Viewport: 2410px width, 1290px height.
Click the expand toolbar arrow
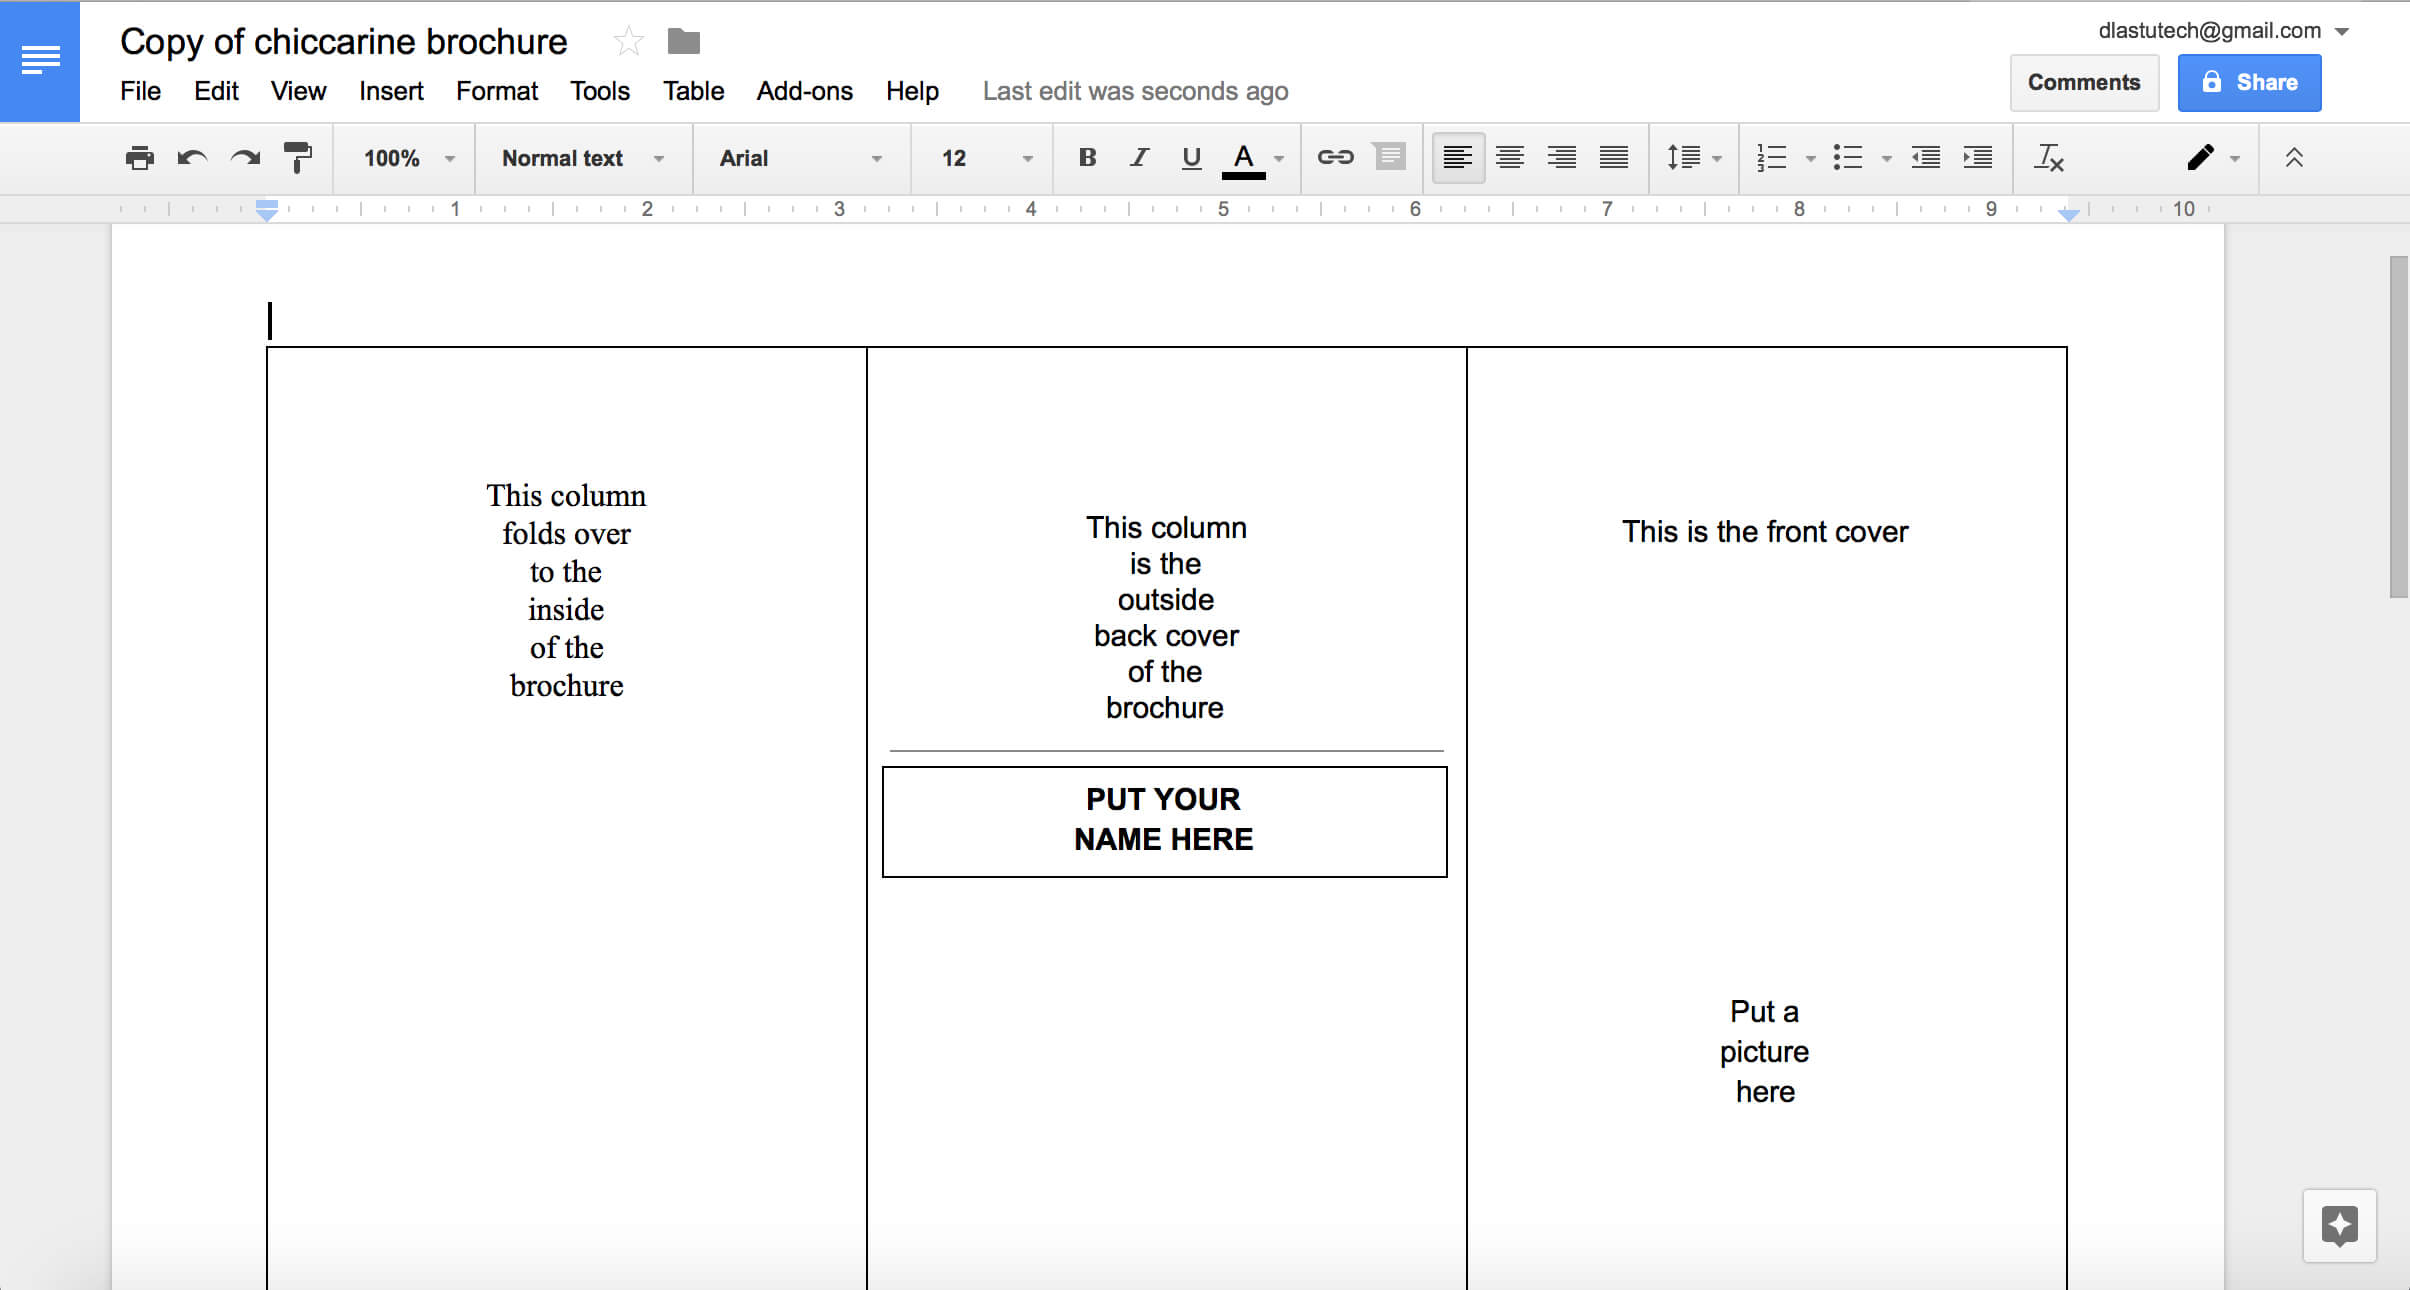[x=2292, y=156]
